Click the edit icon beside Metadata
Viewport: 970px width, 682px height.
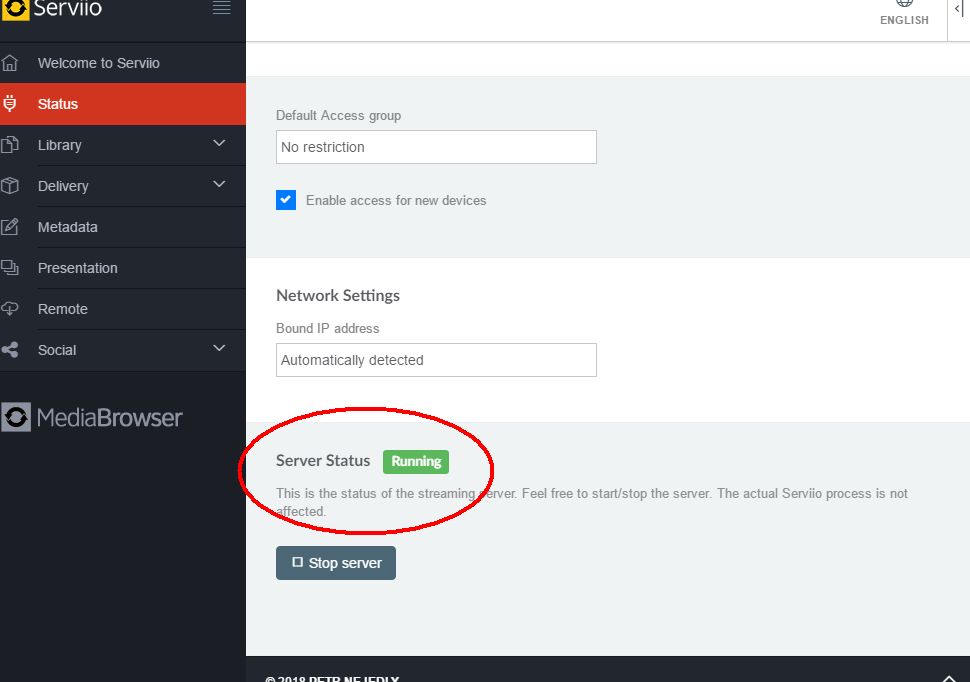(9, 227)
